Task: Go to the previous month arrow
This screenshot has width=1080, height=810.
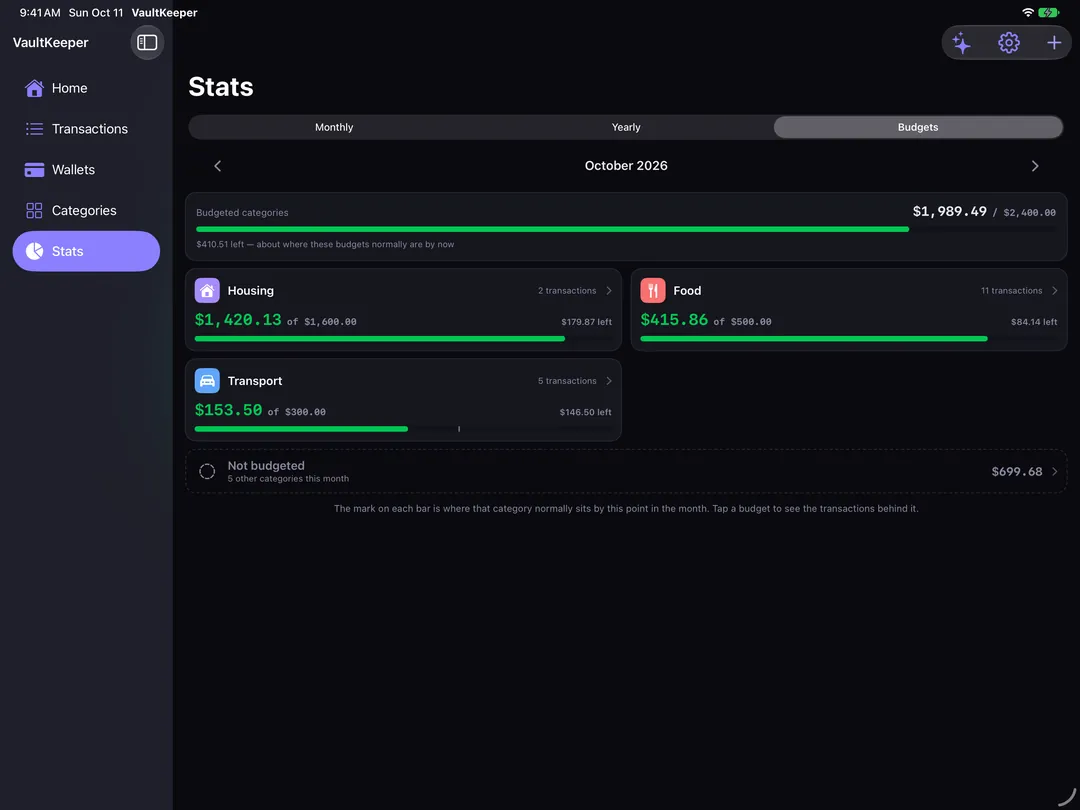Action: (218, 166)
